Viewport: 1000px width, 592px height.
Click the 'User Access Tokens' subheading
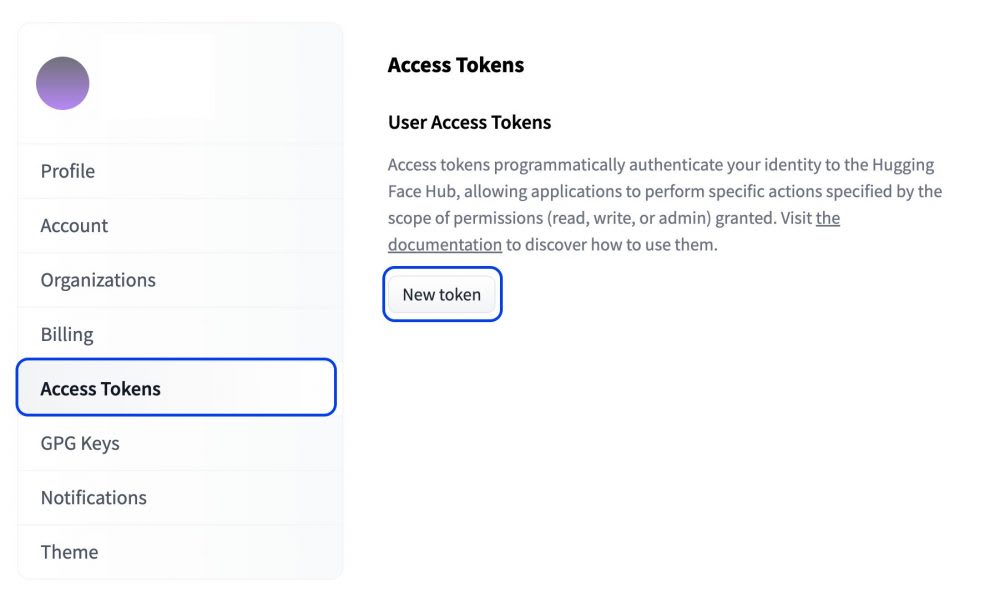point(469,123)
